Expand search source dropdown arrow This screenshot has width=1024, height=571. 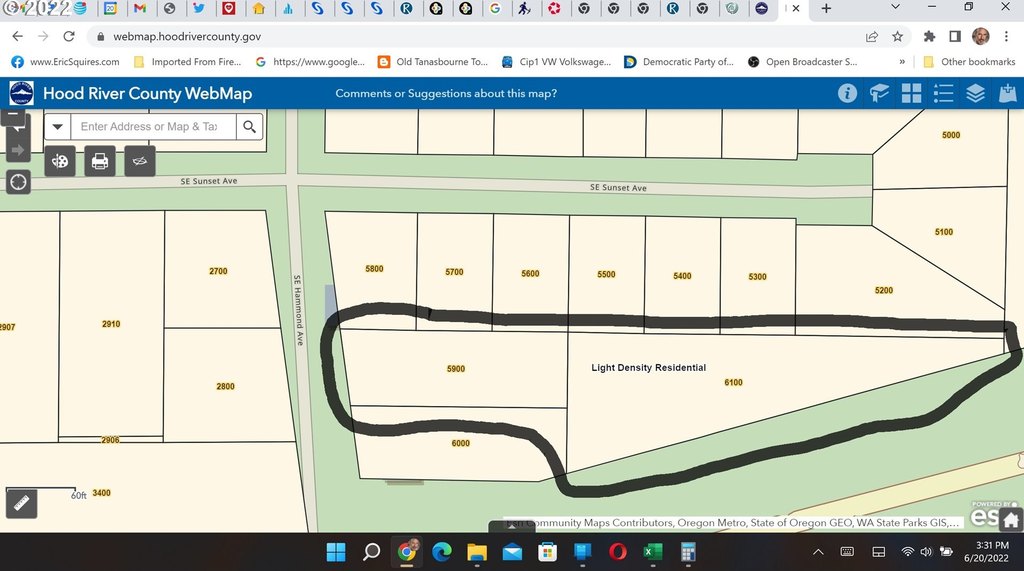(x=57, y=127)
